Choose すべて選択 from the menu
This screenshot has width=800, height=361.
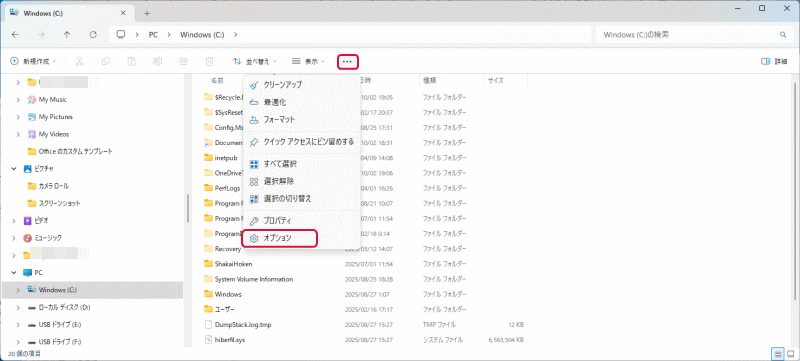click(302, 164)
